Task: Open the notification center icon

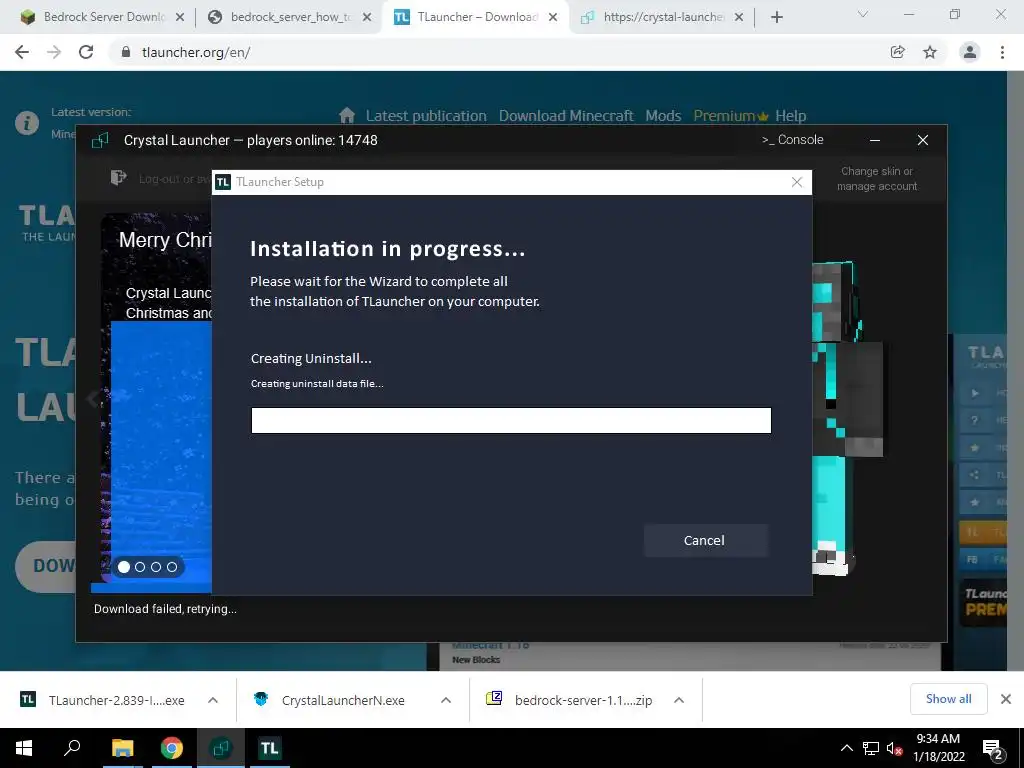Action: [993, 750]
